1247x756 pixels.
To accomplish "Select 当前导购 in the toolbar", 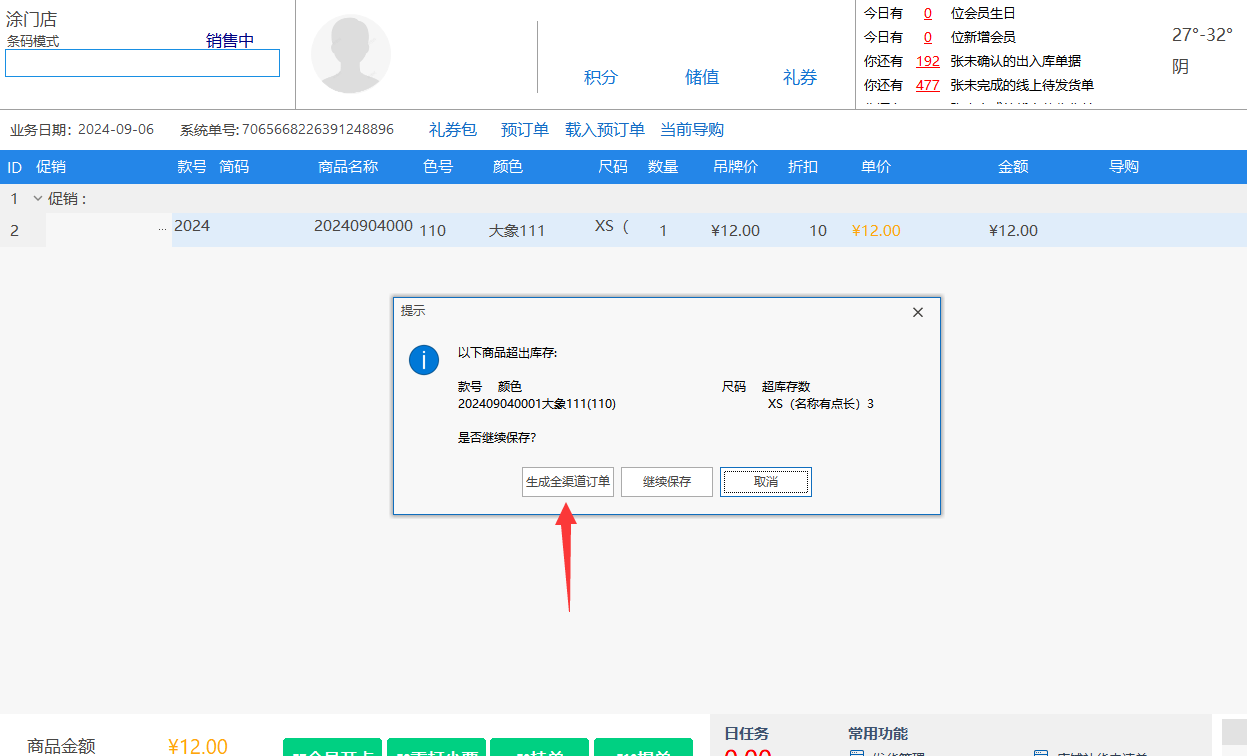I will click(692, 130).
